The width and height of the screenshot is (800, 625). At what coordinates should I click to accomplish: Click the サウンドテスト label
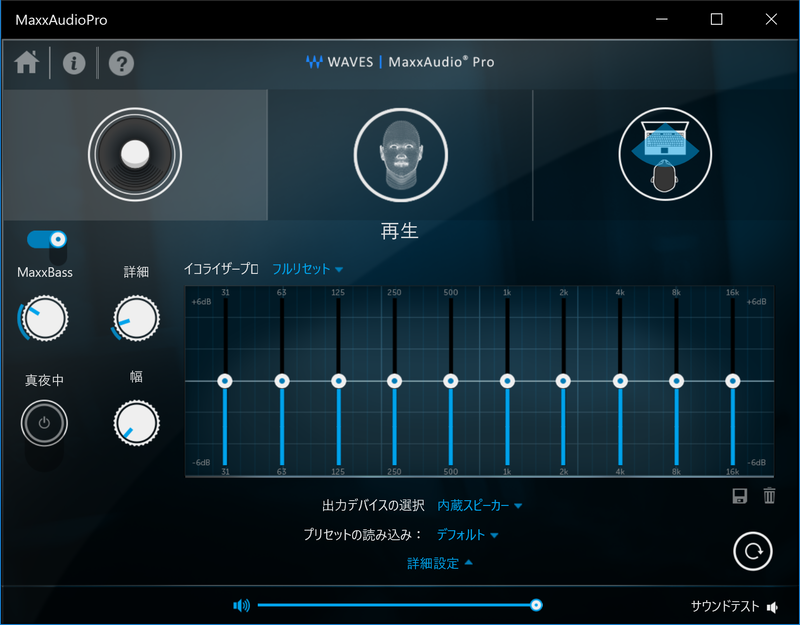point(724,605)
